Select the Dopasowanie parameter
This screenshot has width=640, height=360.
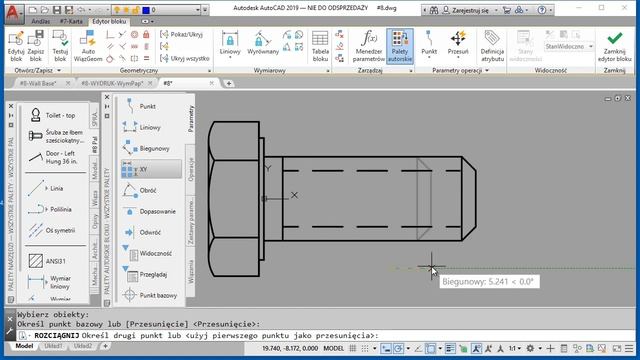150,211
